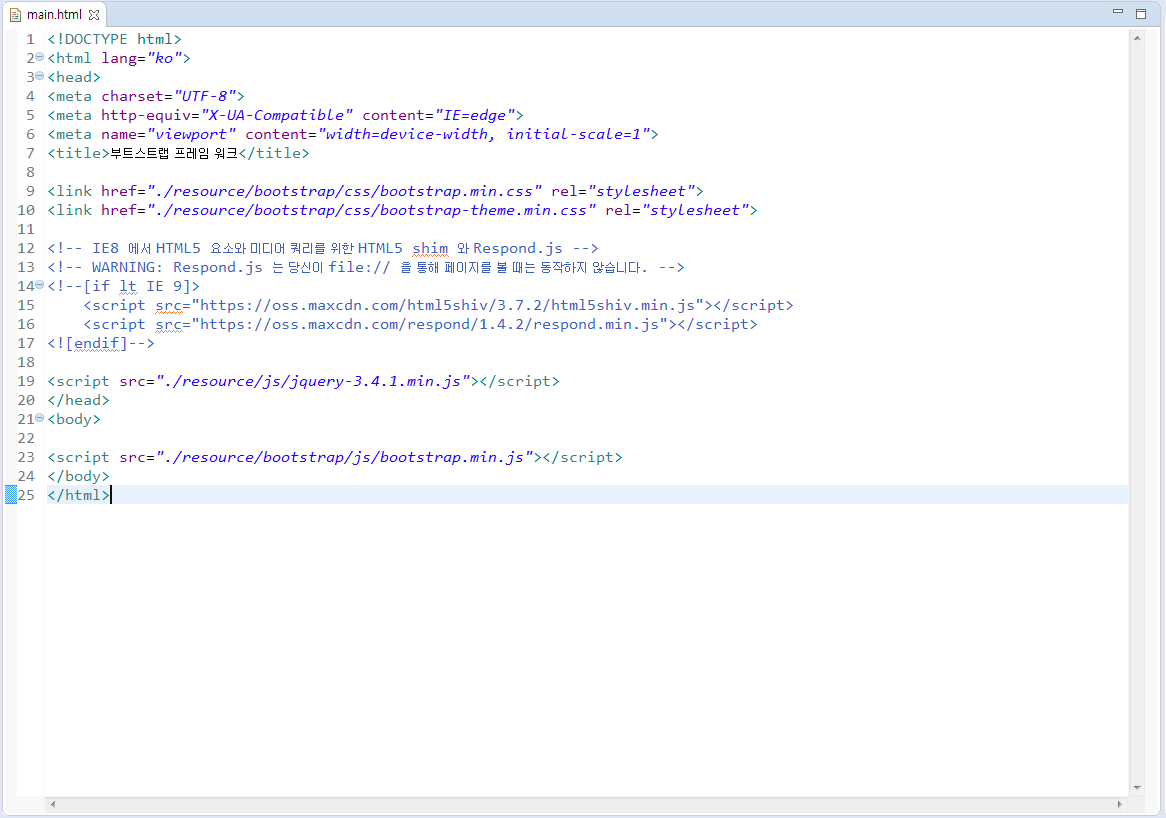Click the bootstrap-theme.min.css href path
Image resolution: width=1166 pixels, height=818 pixels.
[371, 210]
